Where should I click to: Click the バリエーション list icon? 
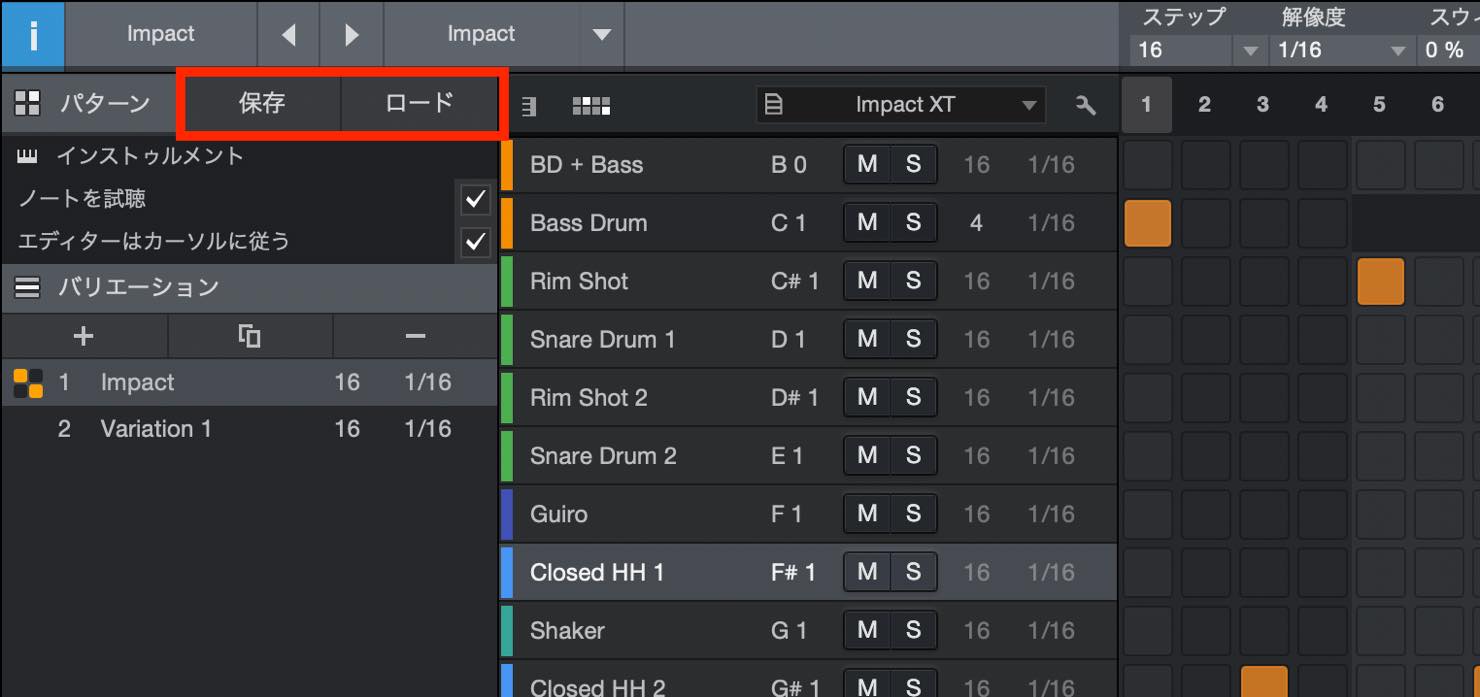point(27,288)
